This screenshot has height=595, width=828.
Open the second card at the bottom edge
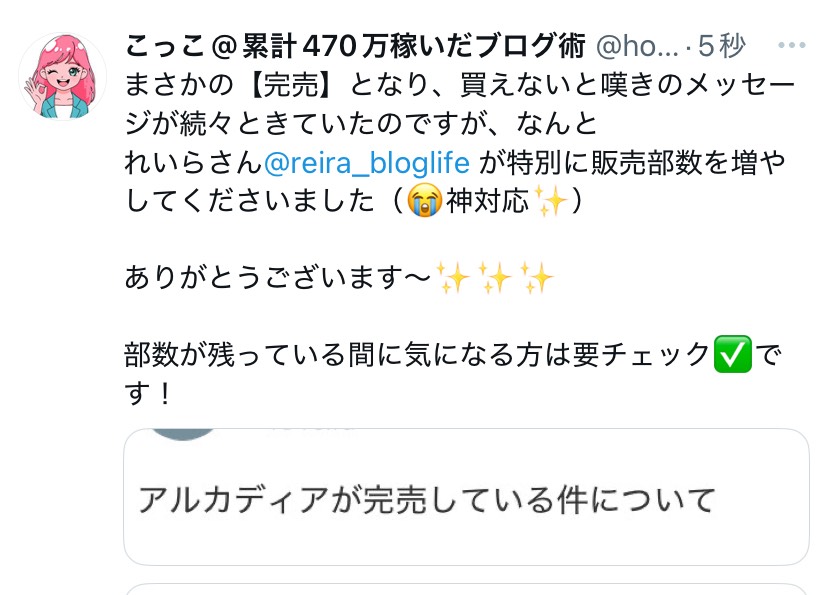(466, 589)
